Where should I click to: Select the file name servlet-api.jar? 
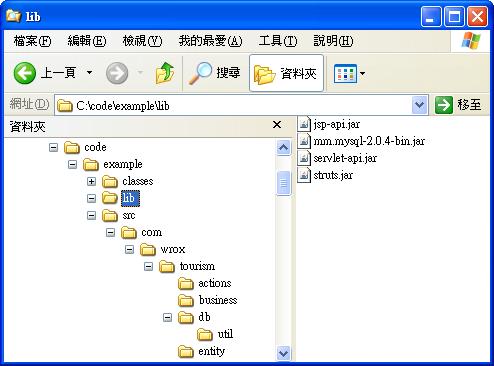345,158
